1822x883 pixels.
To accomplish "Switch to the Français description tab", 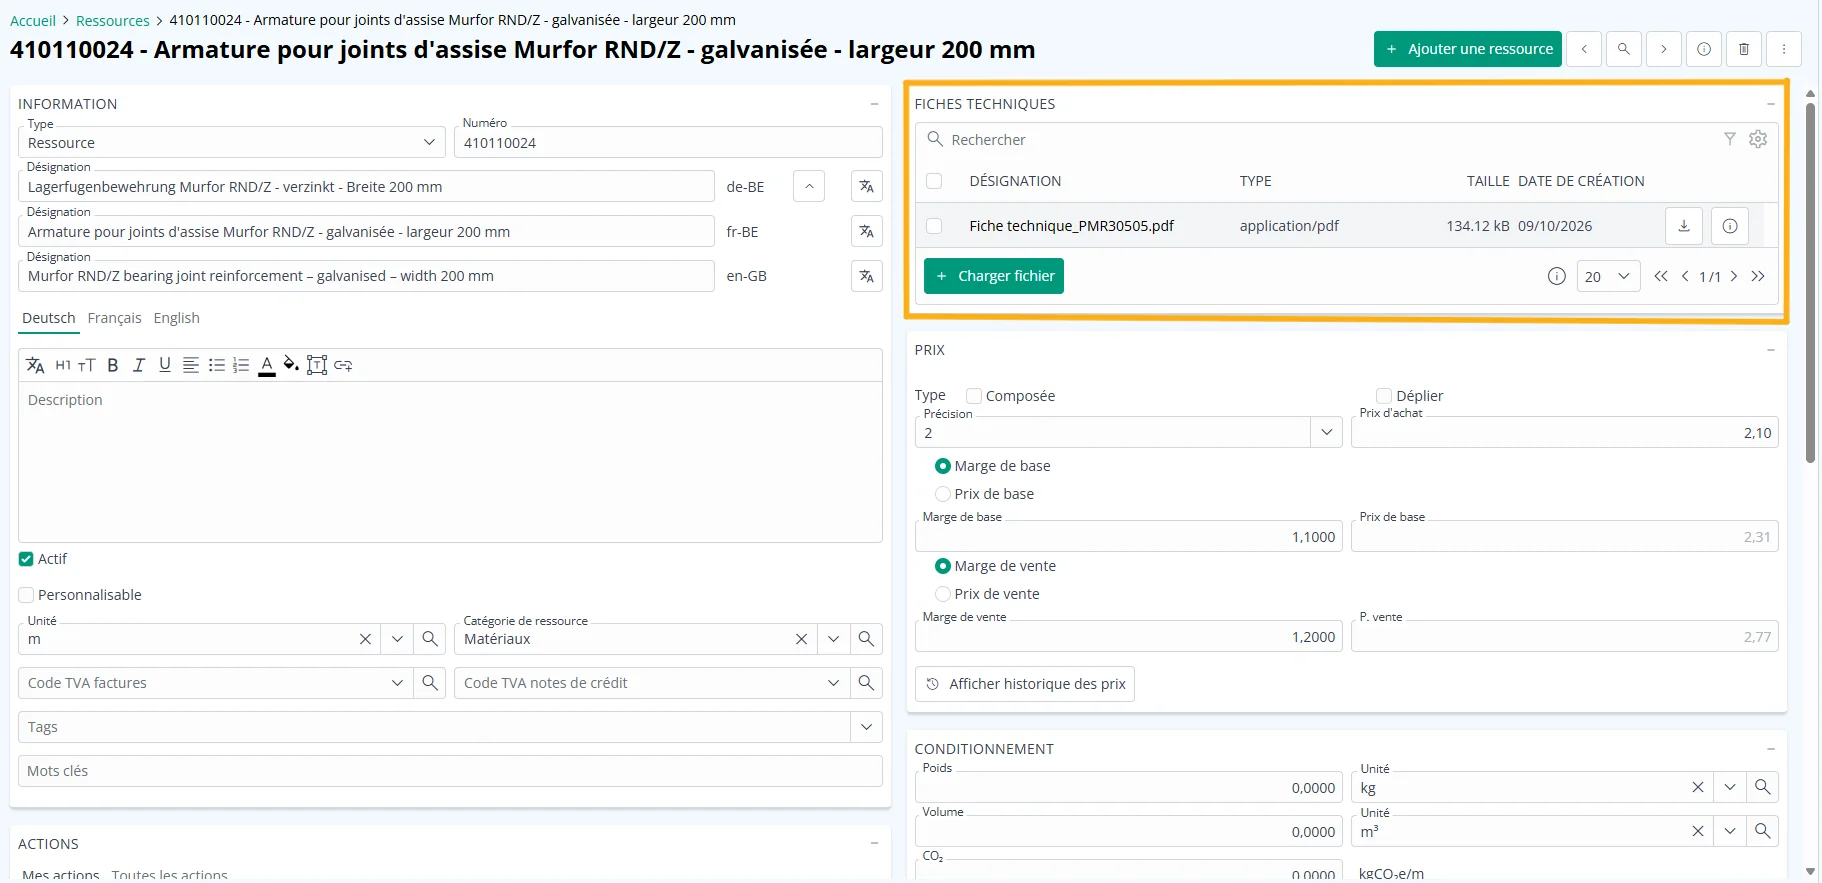I will [x=114, y=318].
